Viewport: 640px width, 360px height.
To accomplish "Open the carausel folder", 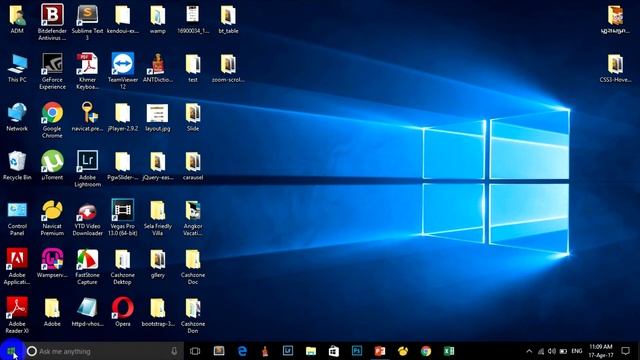I will pyautogui.click(x=193, y=166).
